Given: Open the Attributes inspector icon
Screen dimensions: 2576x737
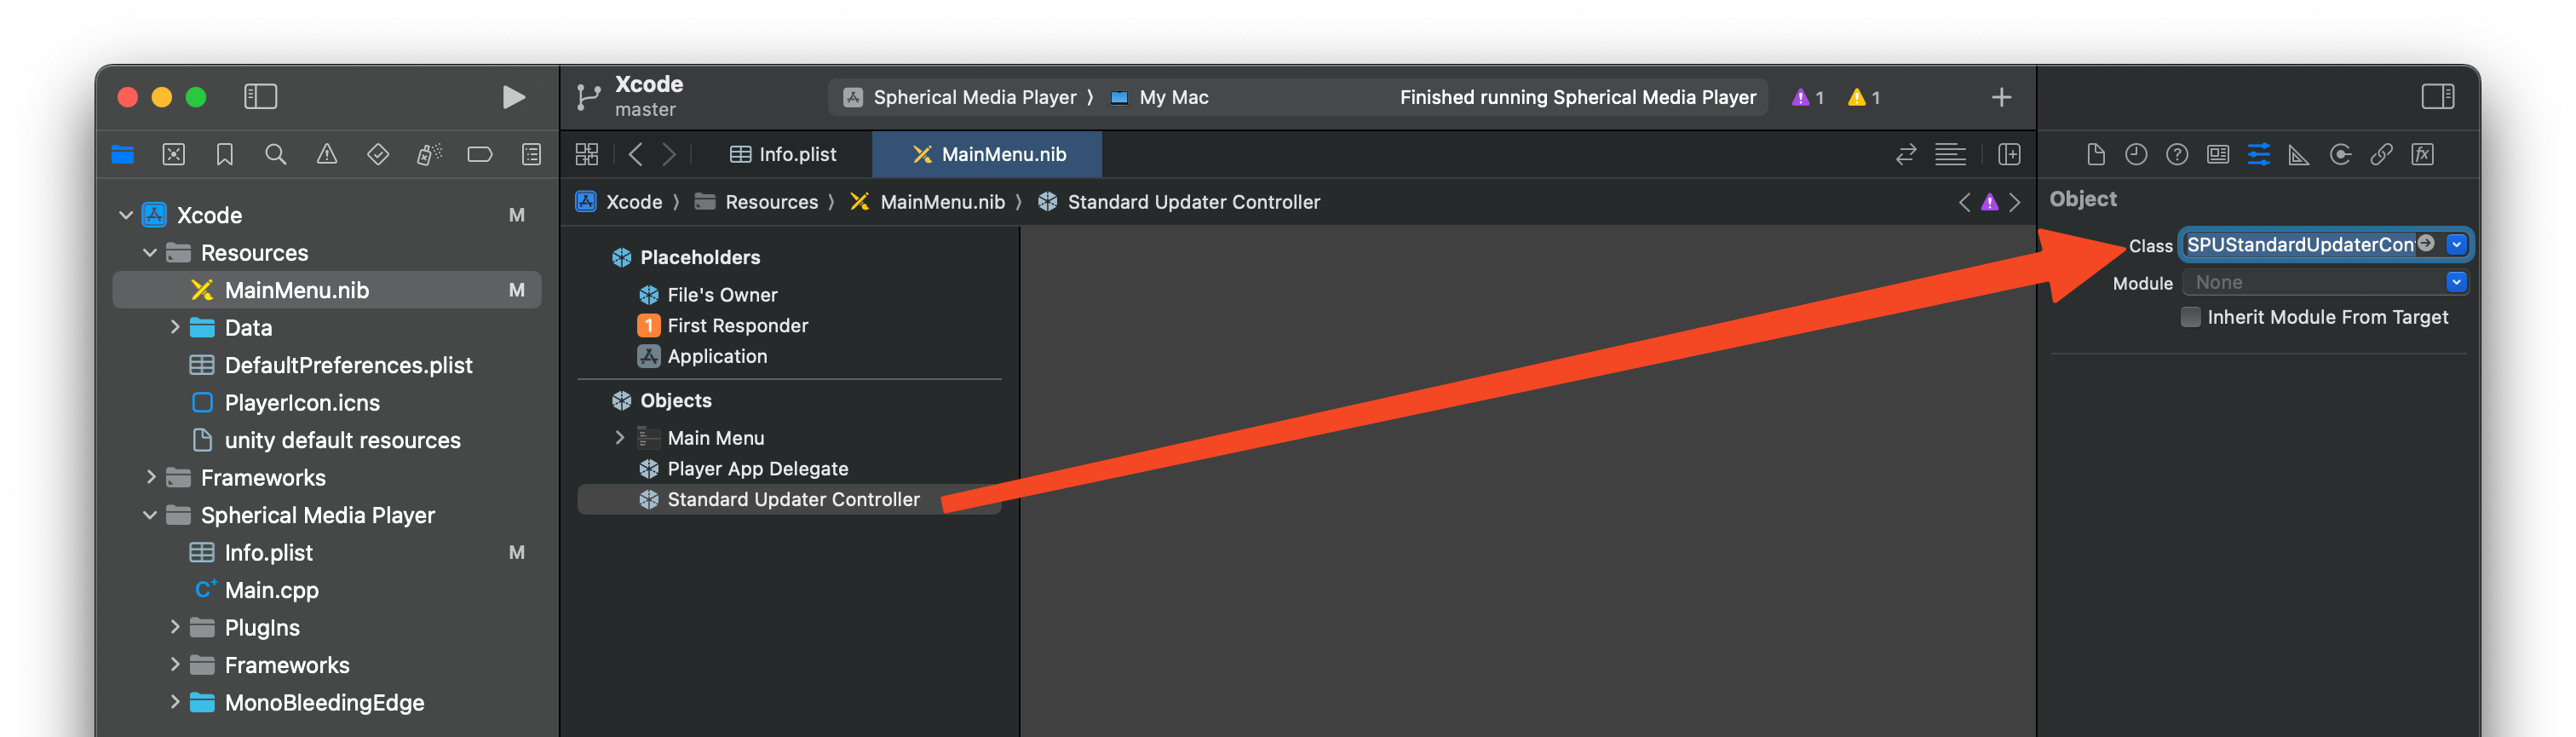Looking at the screenshot, I should [2258, 155].
